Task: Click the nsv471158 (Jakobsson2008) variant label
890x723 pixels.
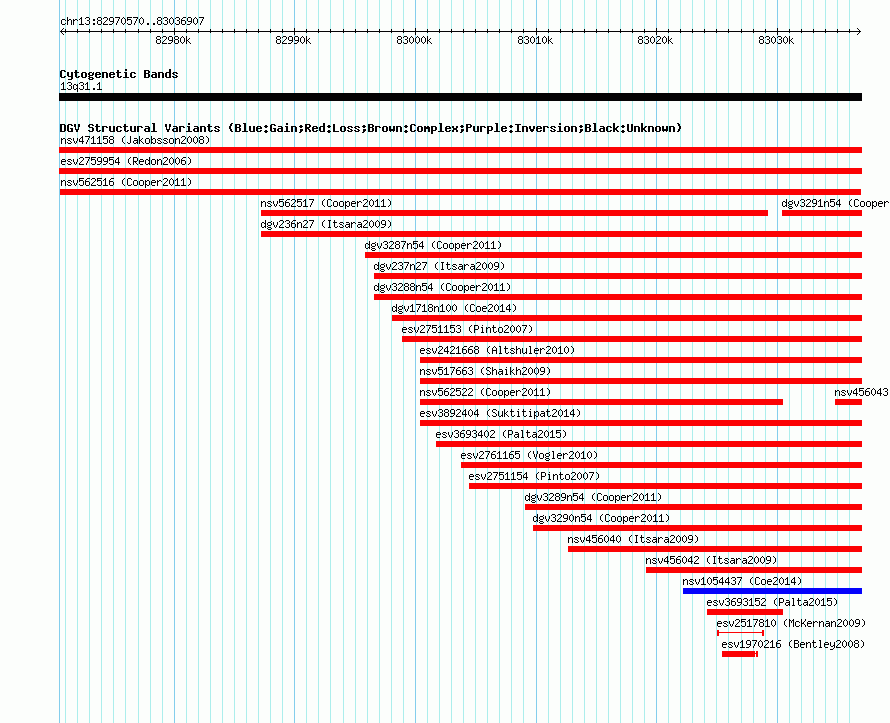Action: [135, 140]
